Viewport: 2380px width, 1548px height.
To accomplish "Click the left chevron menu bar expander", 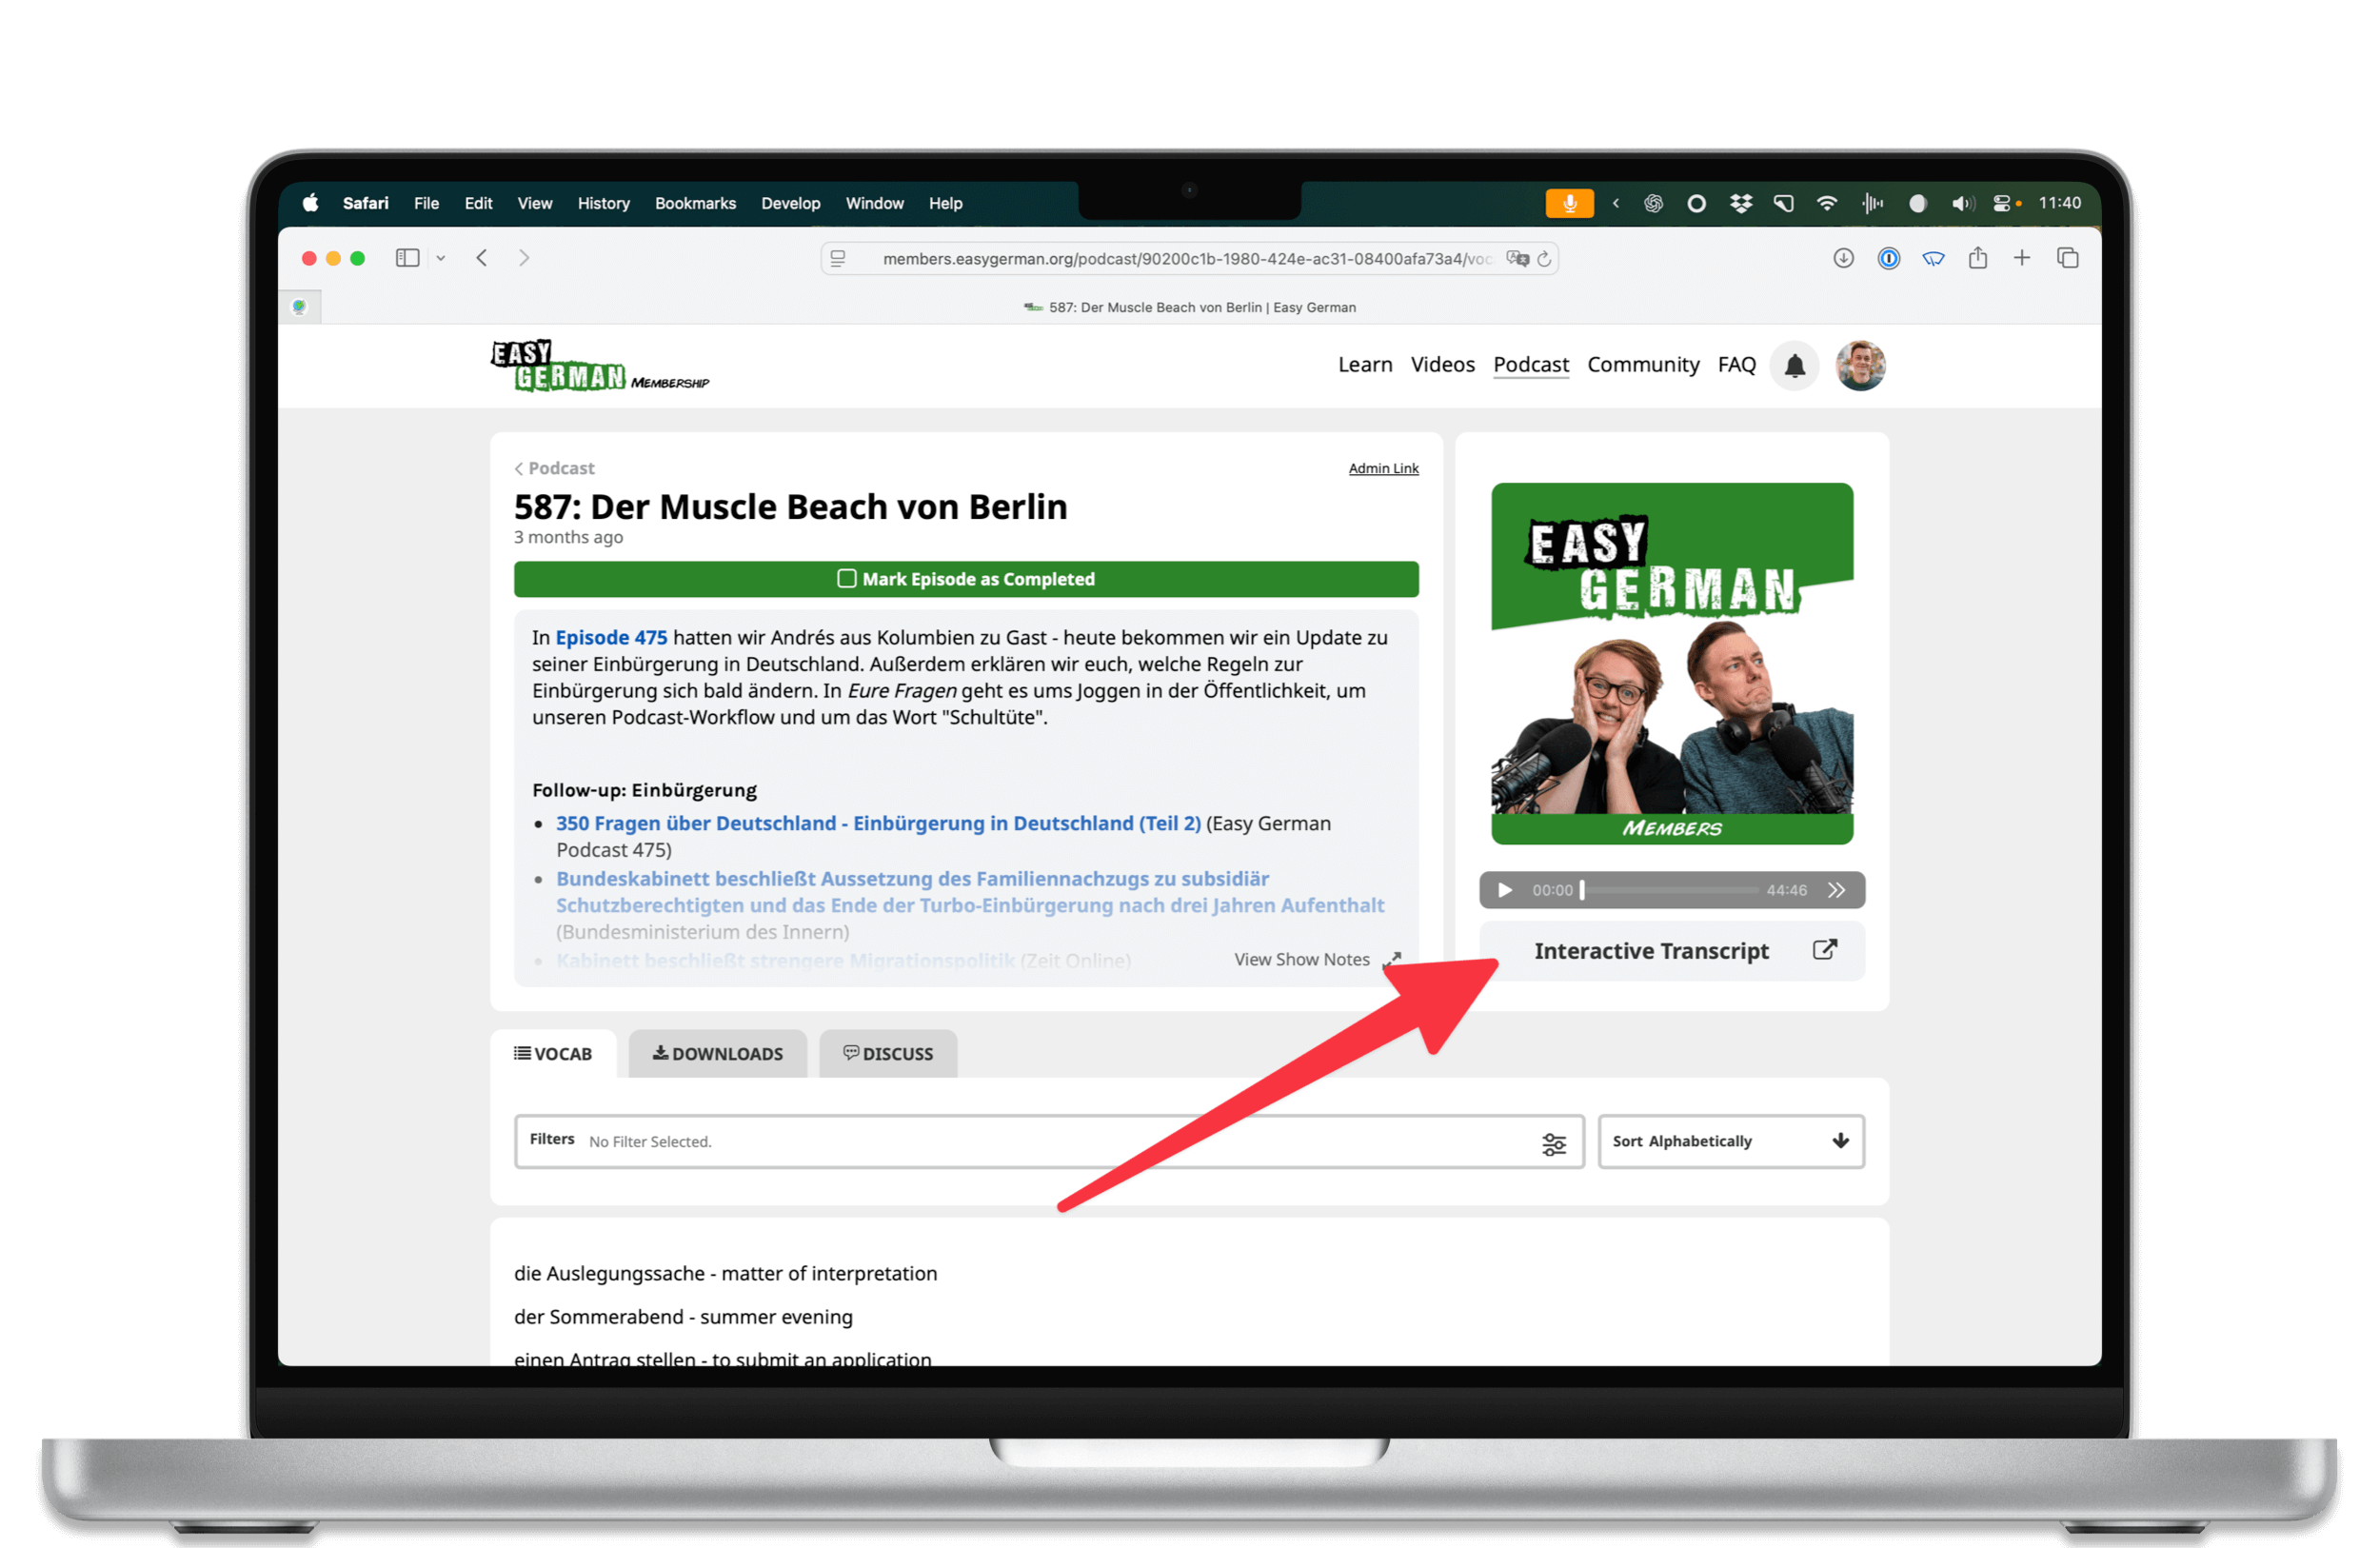I will click(1615, 203).
